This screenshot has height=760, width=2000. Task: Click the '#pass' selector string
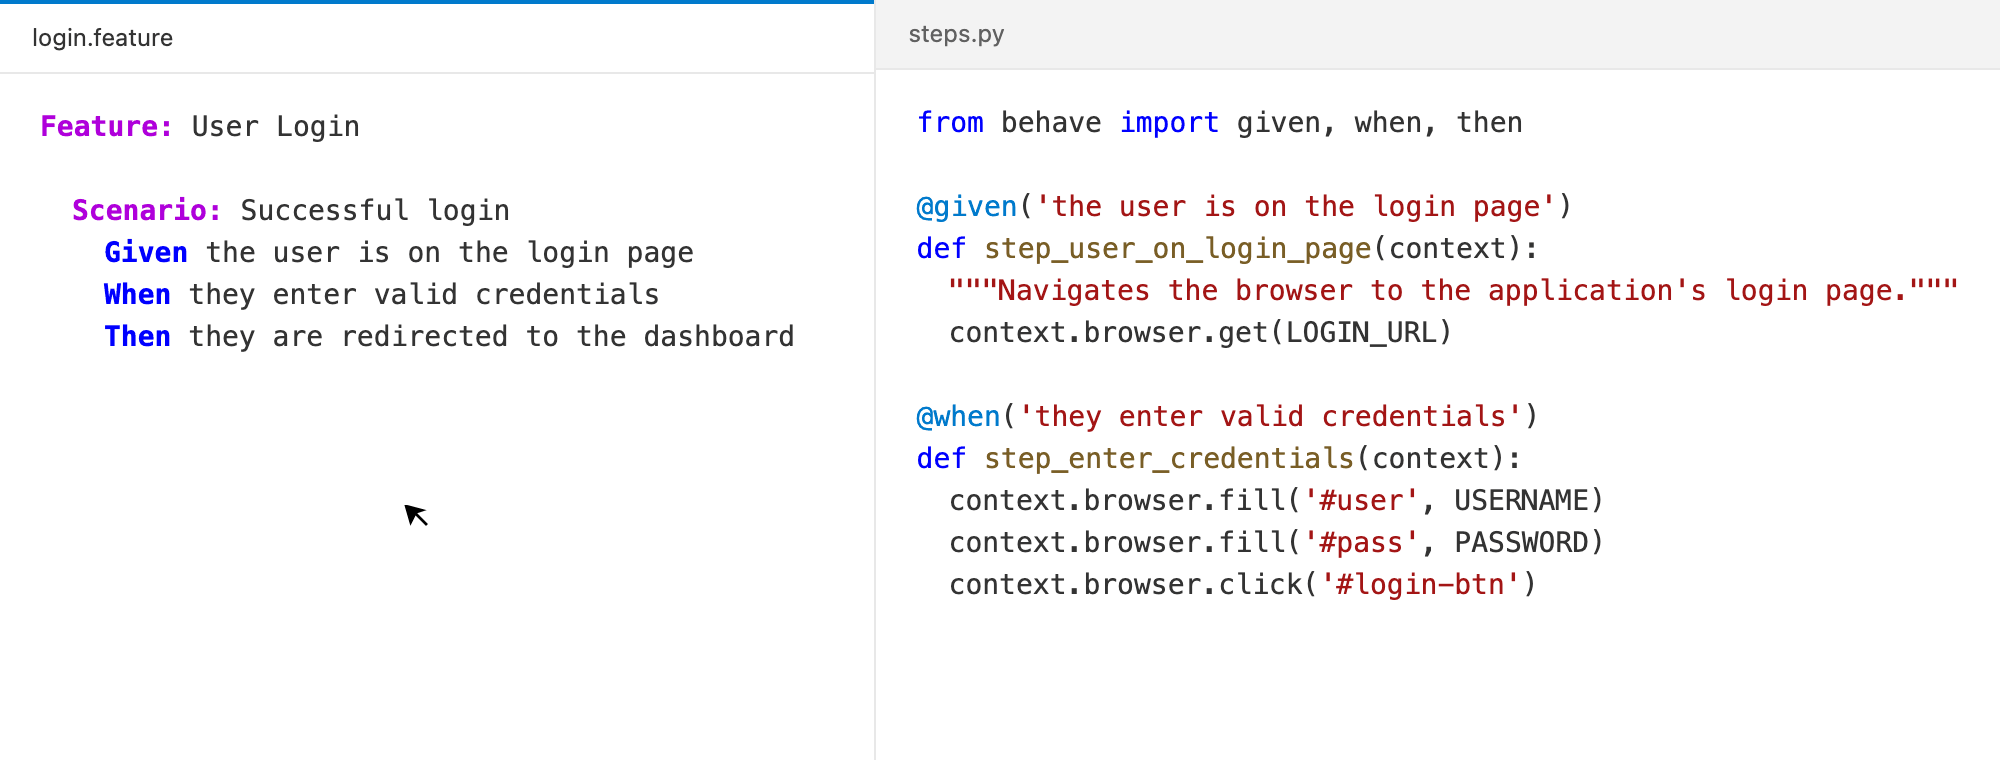[x=1362, y=542]
